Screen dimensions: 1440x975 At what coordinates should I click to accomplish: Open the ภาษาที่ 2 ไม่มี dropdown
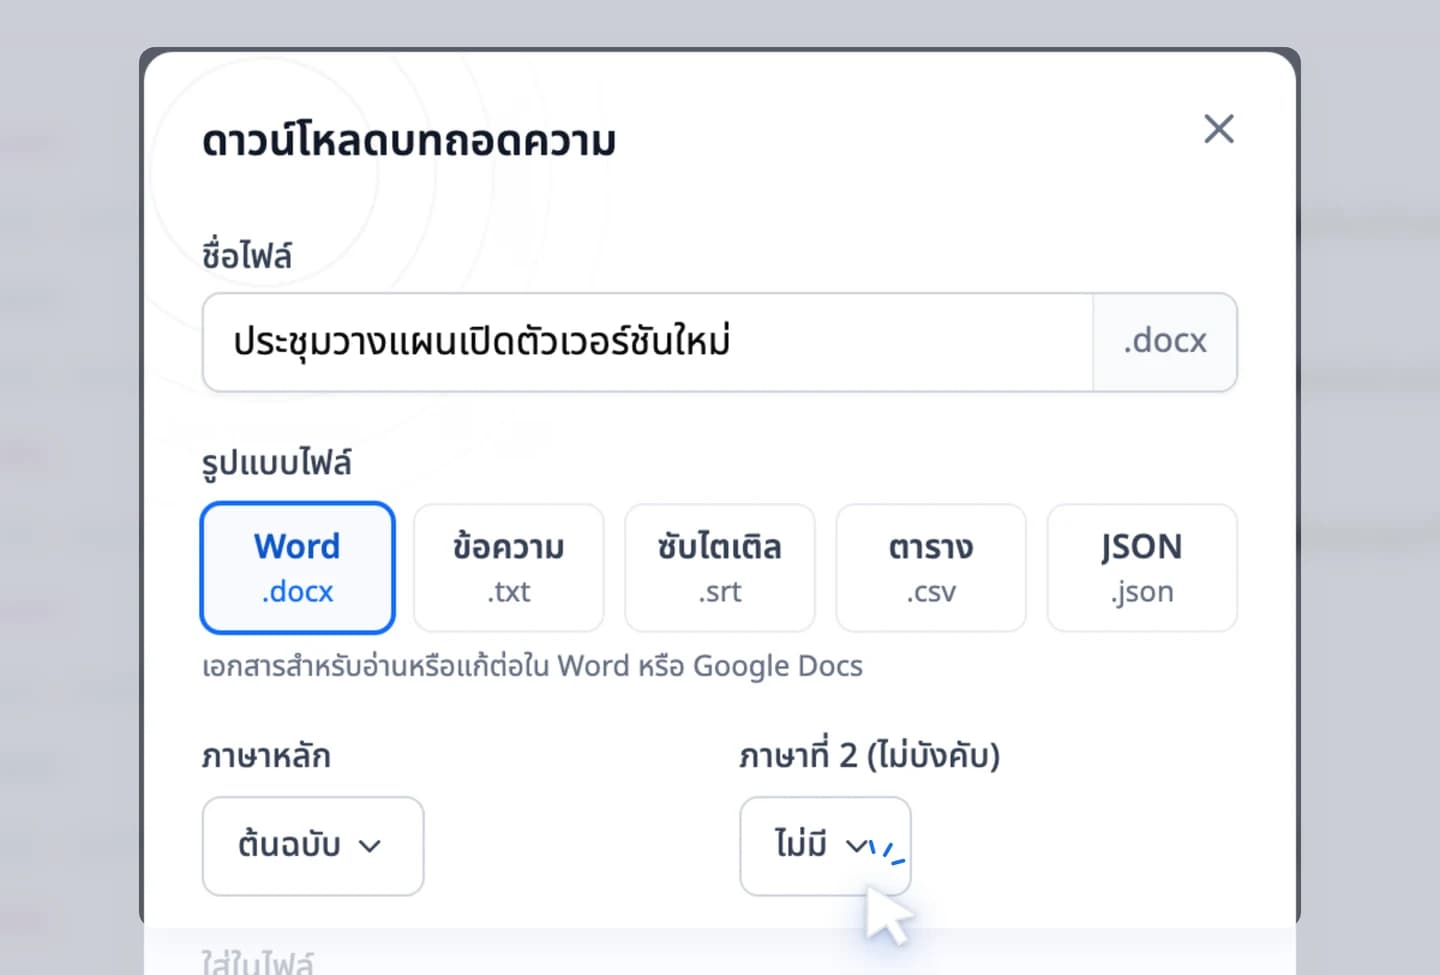pyautogui.click(x=825, y=846)
